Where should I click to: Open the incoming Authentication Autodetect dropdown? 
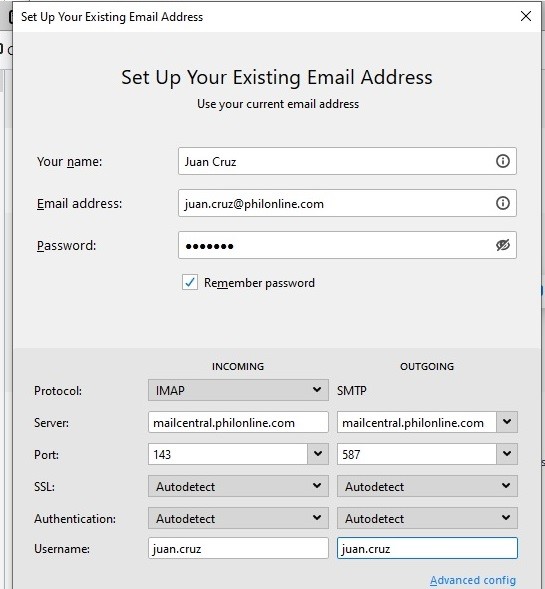(238, 518)
